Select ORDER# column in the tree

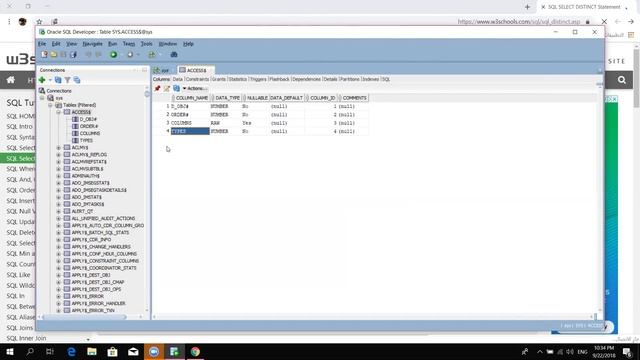pyautogui.click(x=89, y=126)
